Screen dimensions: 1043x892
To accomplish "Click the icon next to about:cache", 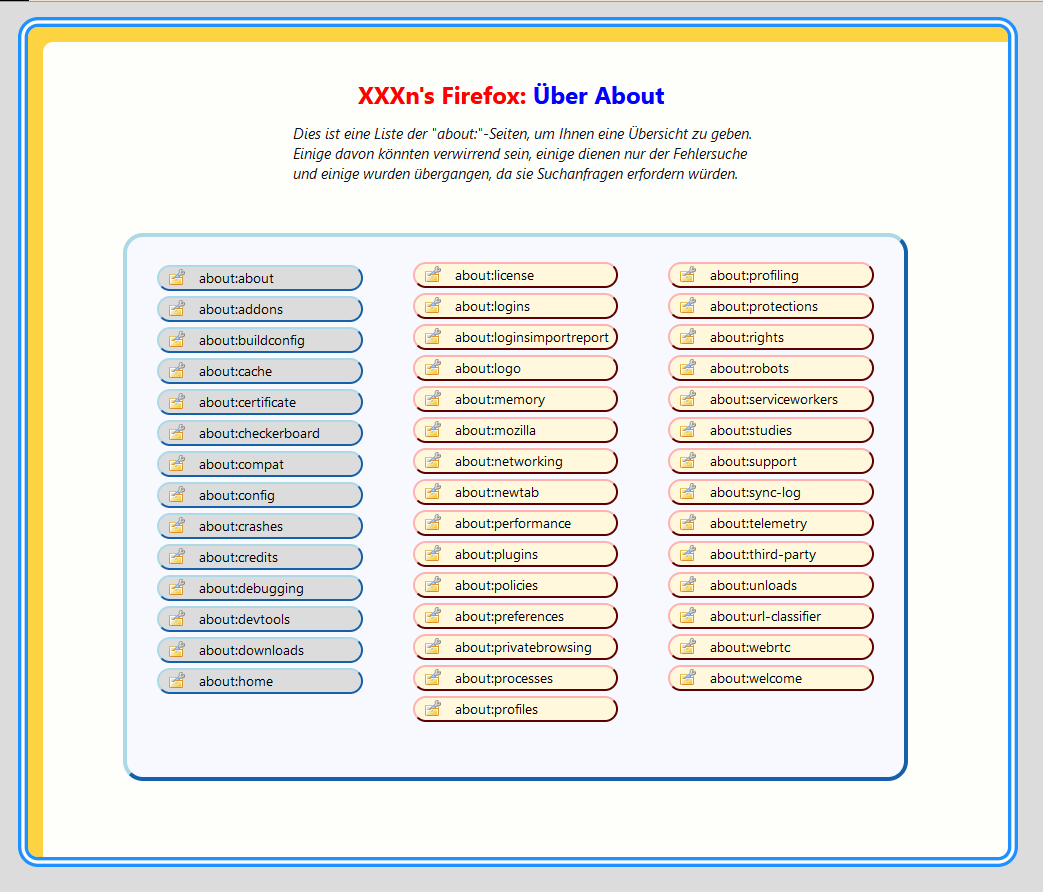I will point(176,371).
